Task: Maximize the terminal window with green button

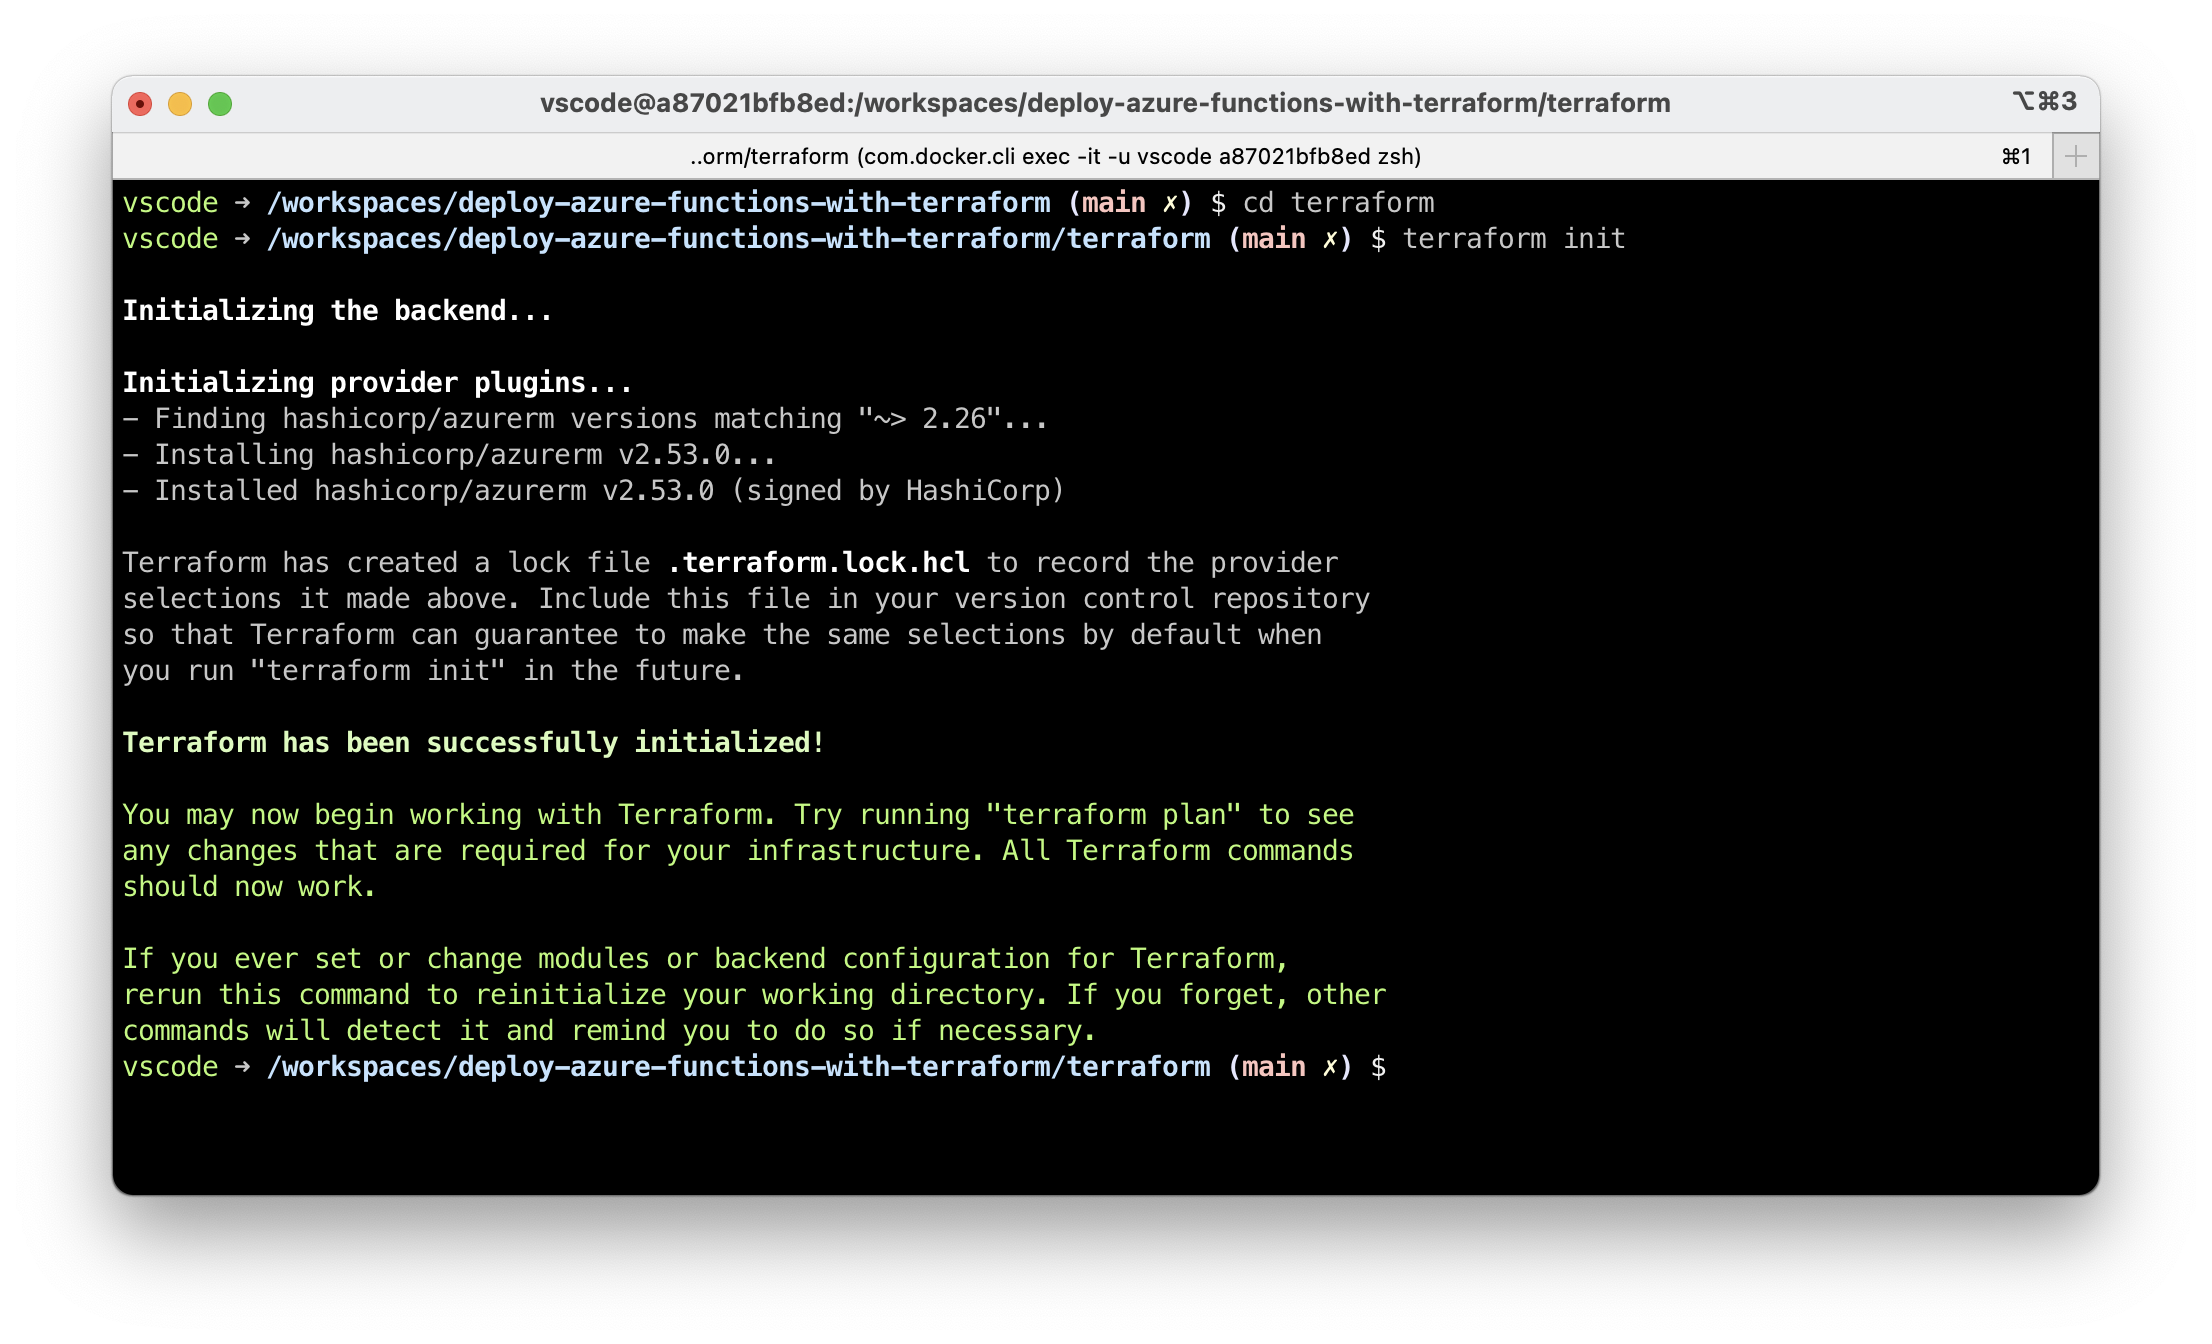Action: 220,103
